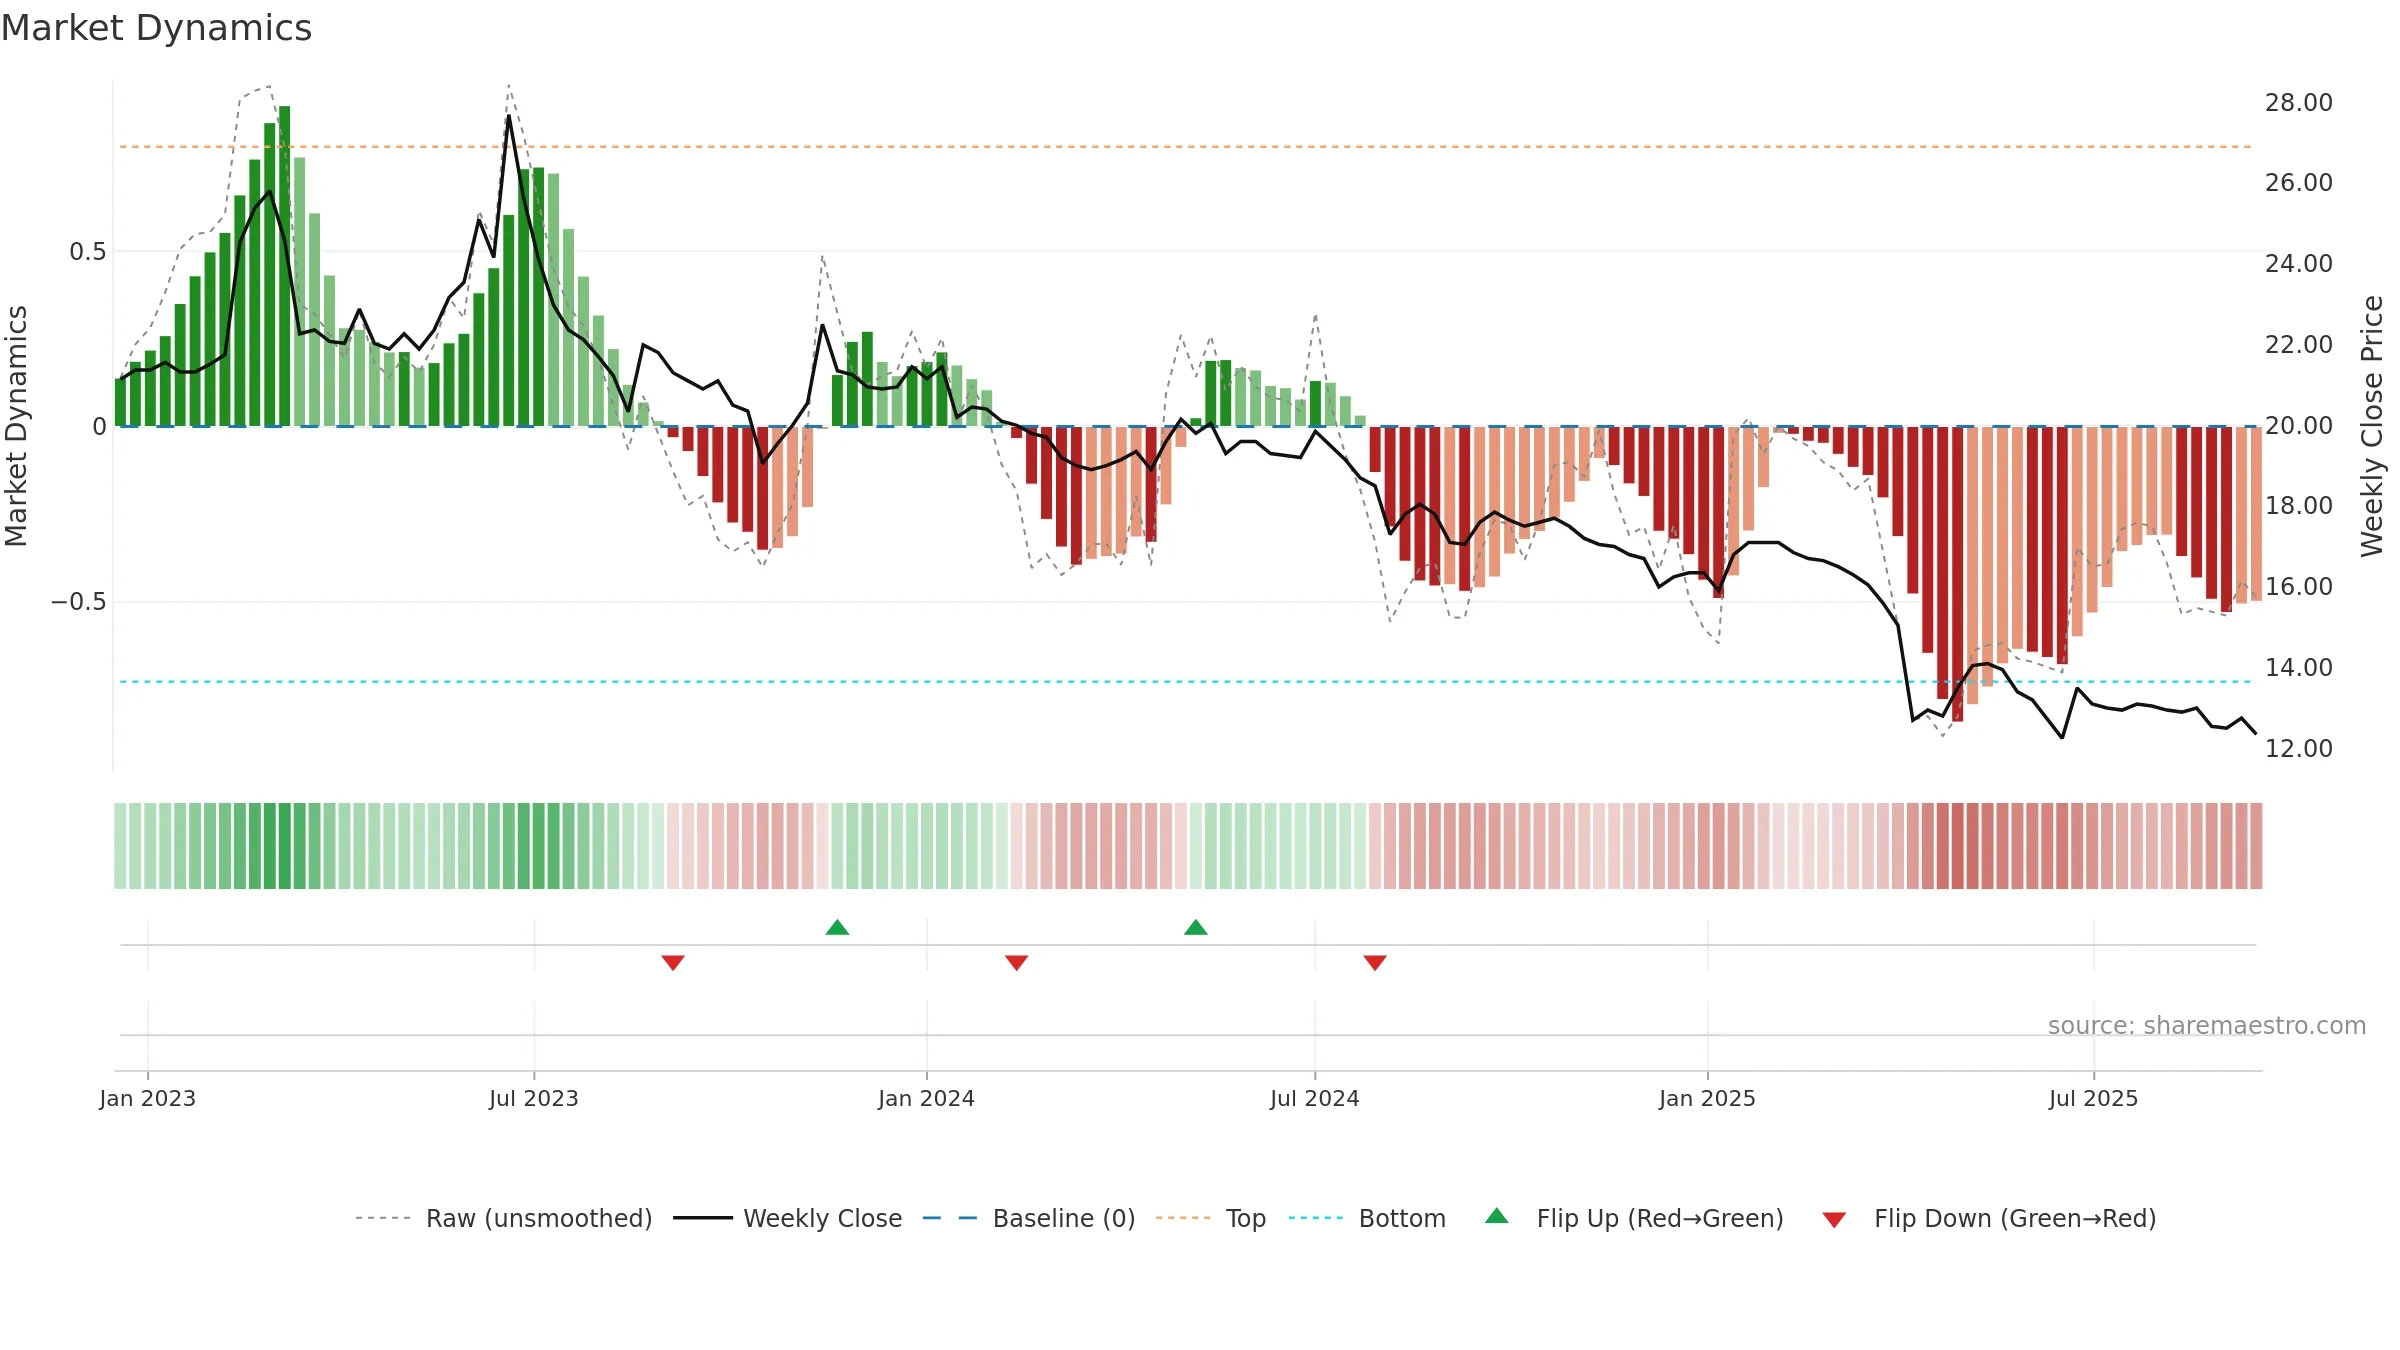
Task: Click the '−0.5' left axis value
Action: pyautogui.click(x=79, y=601)
